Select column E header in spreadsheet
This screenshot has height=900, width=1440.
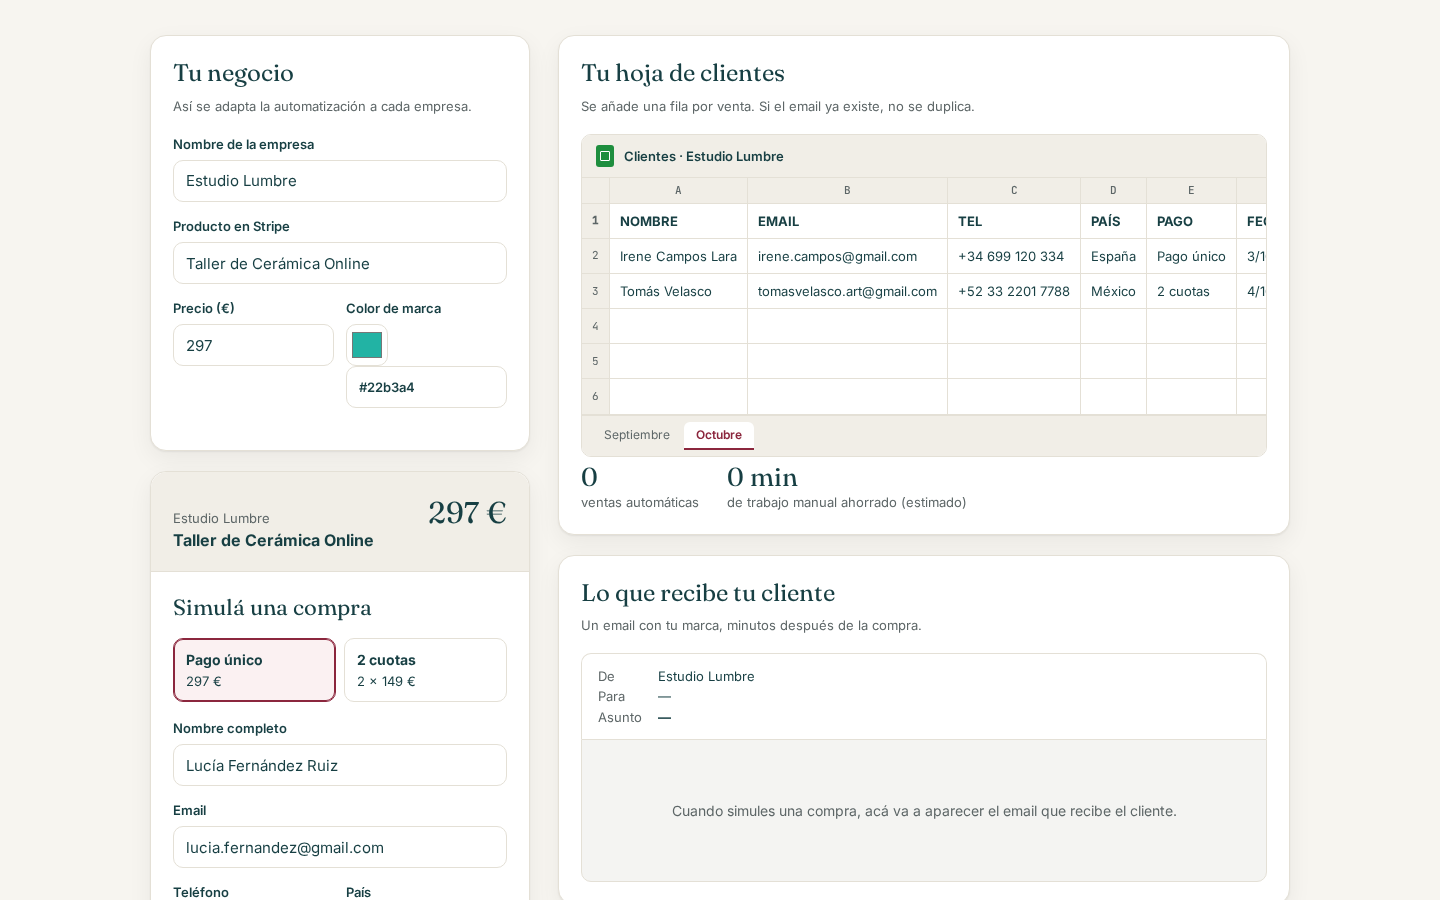click(1191, 190)
